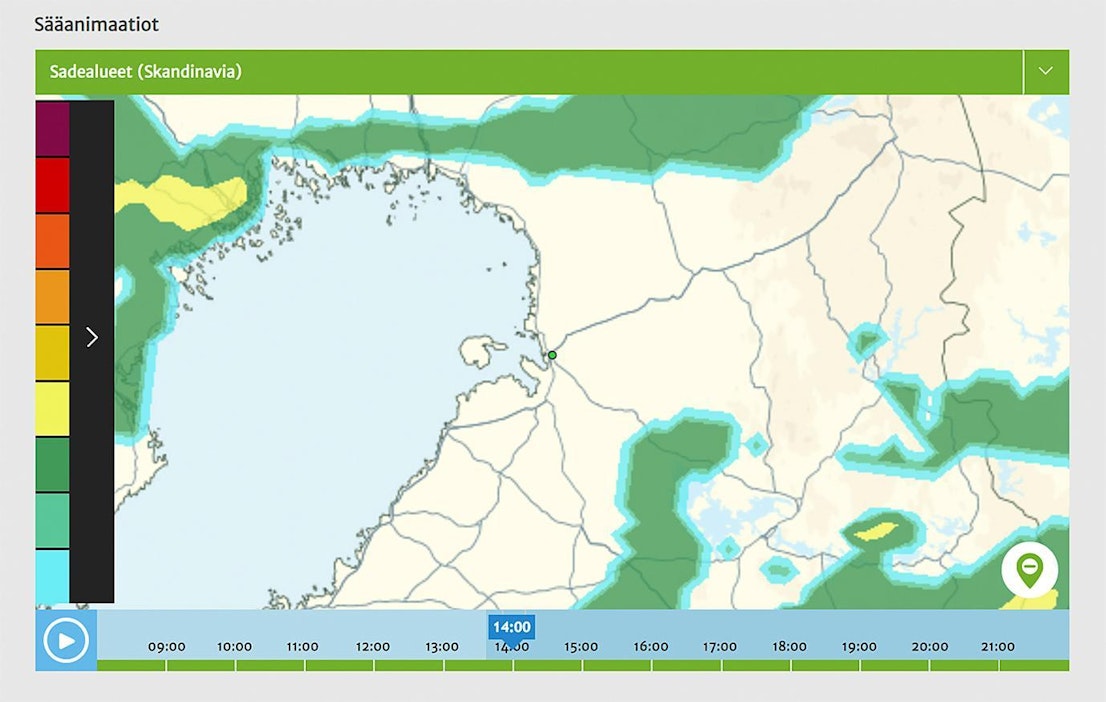
Task: Click the green location pin icon
Action: pyautogui.click(x=1029, y=570)
